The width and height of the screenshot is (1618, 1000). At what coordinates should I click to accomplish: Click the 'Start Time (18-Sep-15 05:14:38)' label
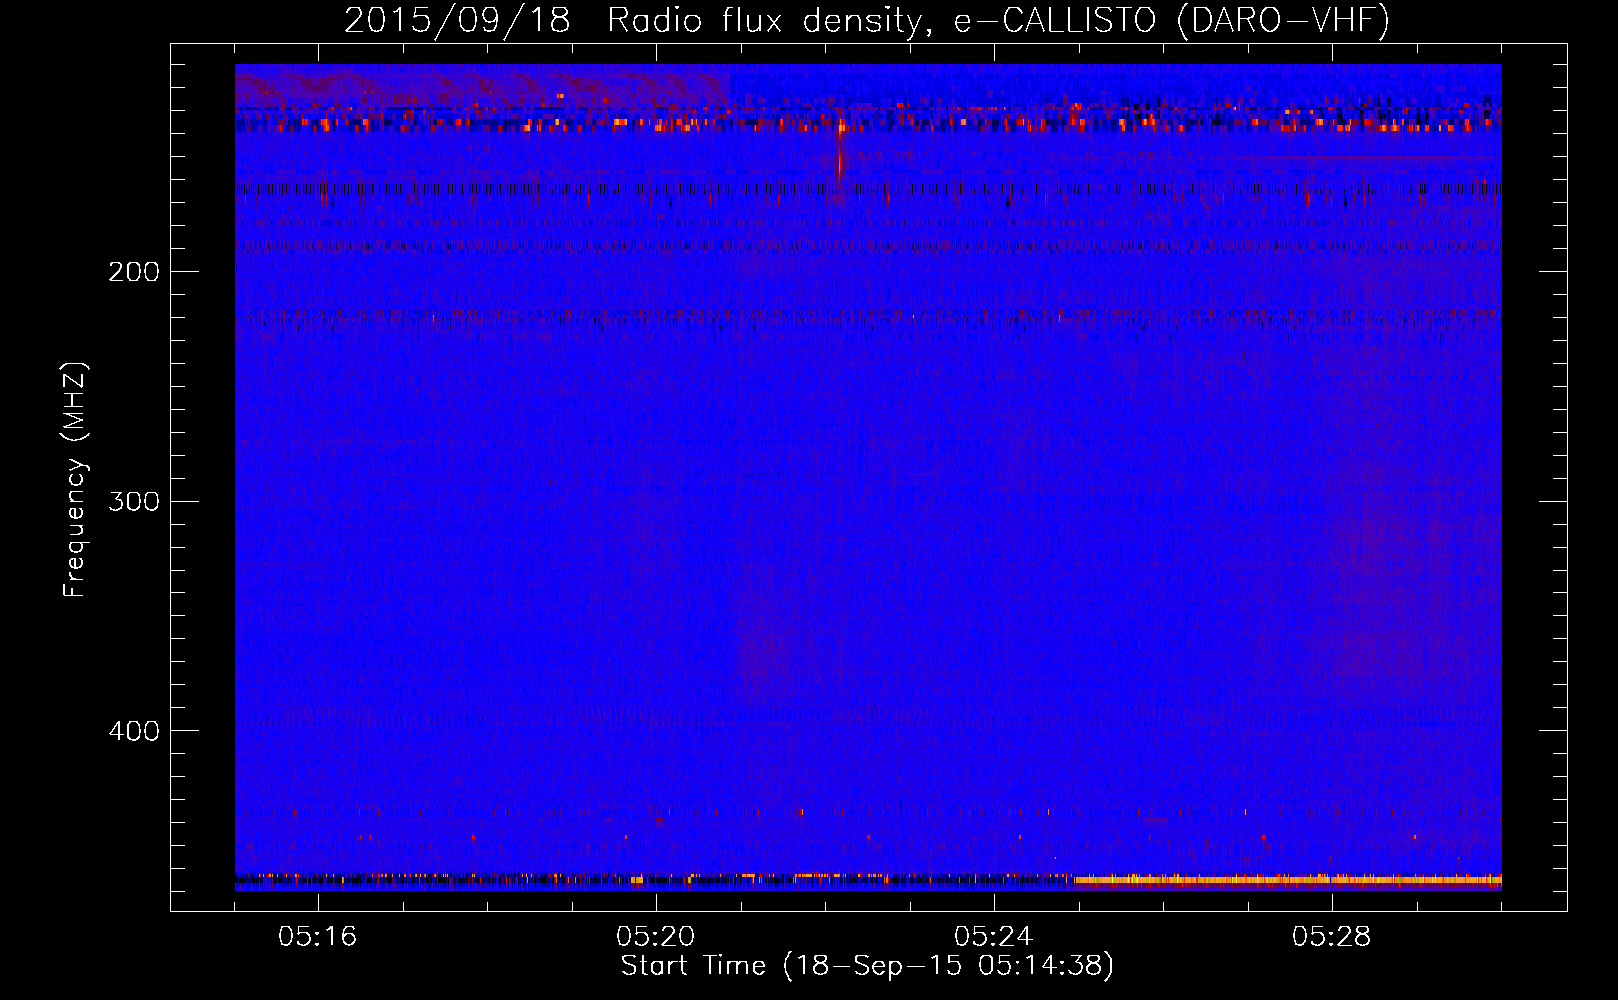[x=867, y=966]
